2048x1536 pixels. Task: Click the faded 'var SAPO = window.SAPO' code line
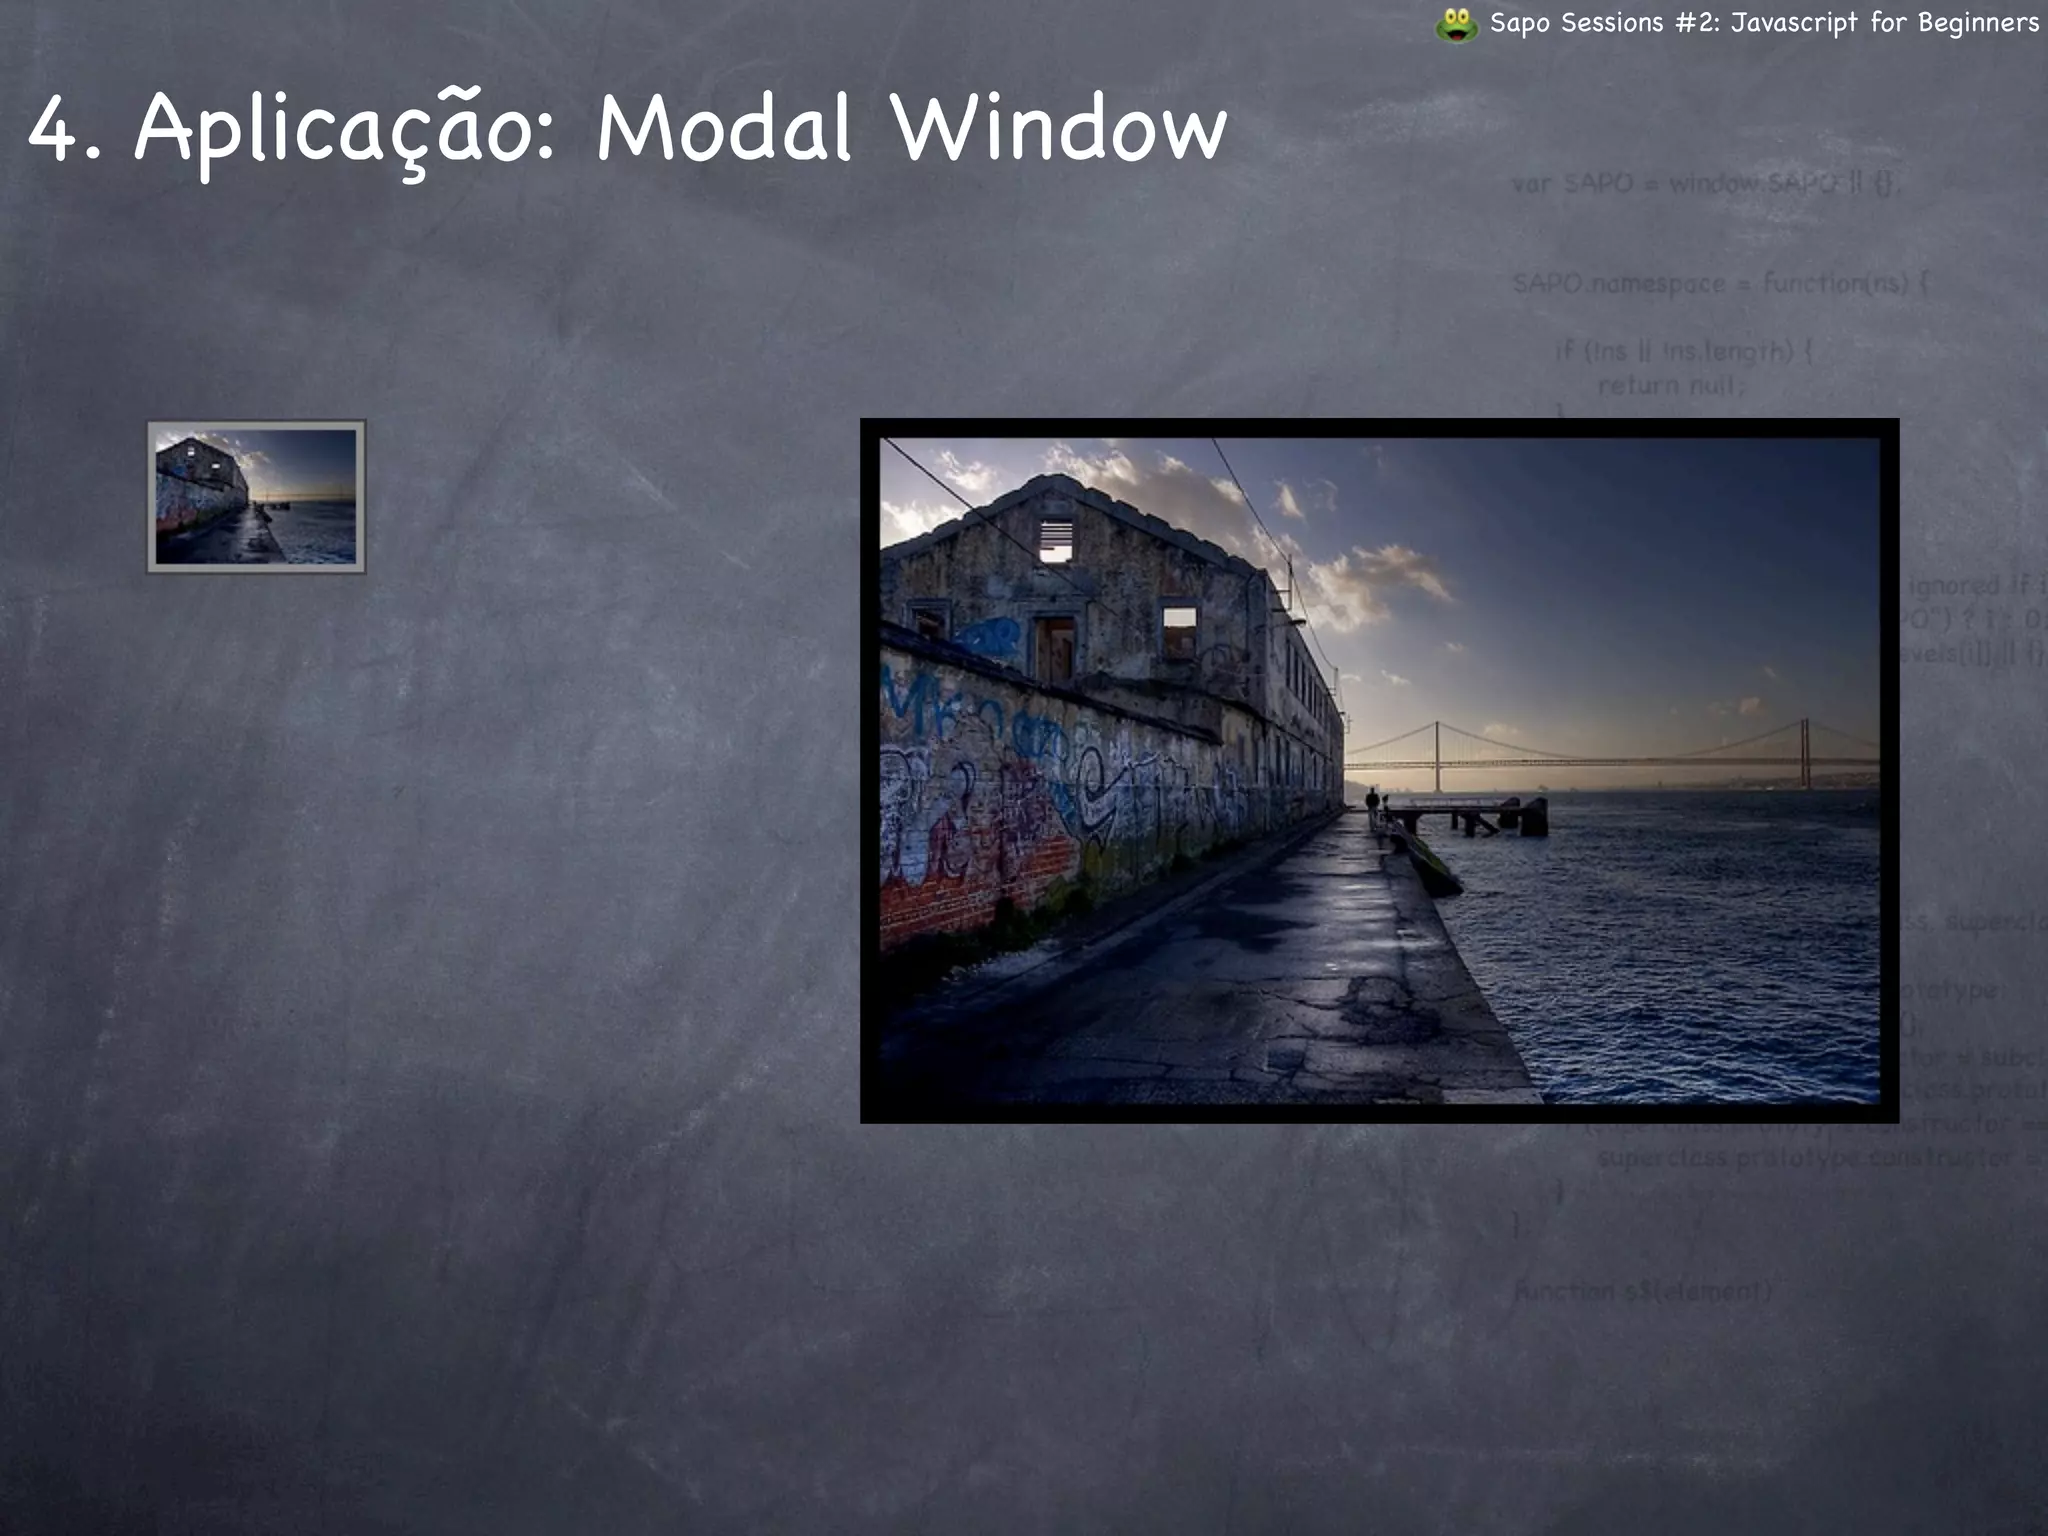(1706, 184)
